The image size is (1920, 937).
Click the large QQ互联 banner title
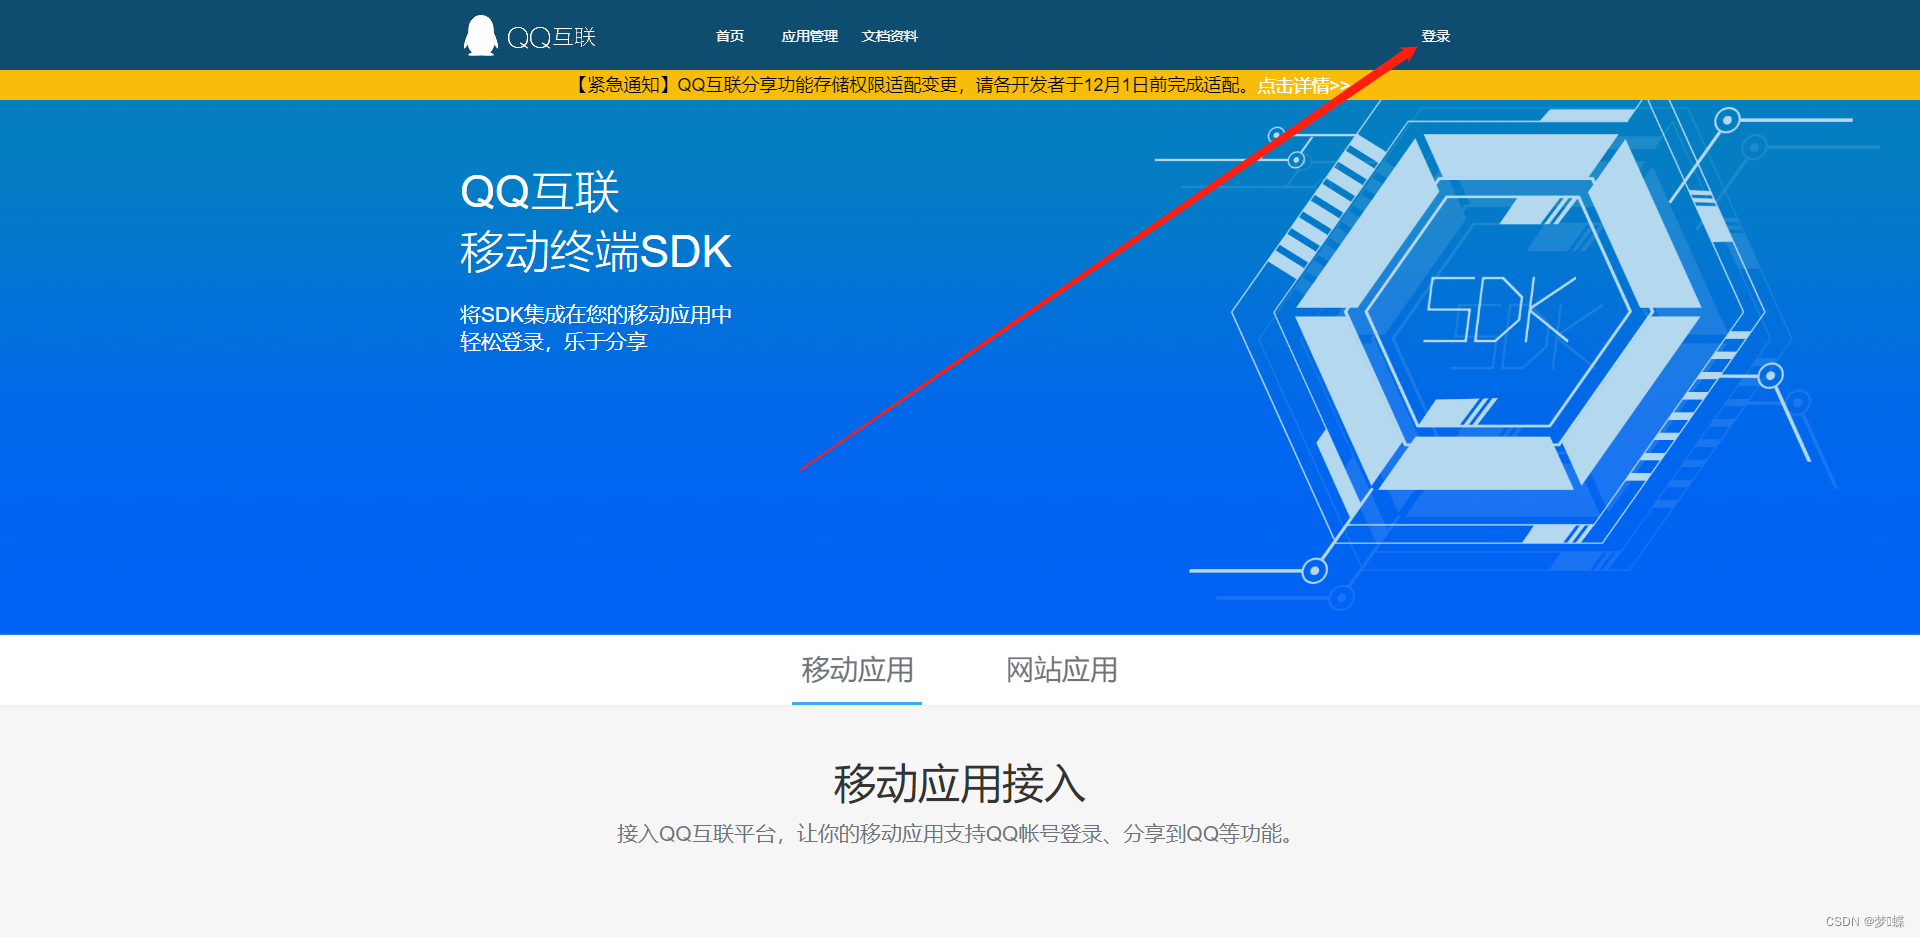coord(540,192)
